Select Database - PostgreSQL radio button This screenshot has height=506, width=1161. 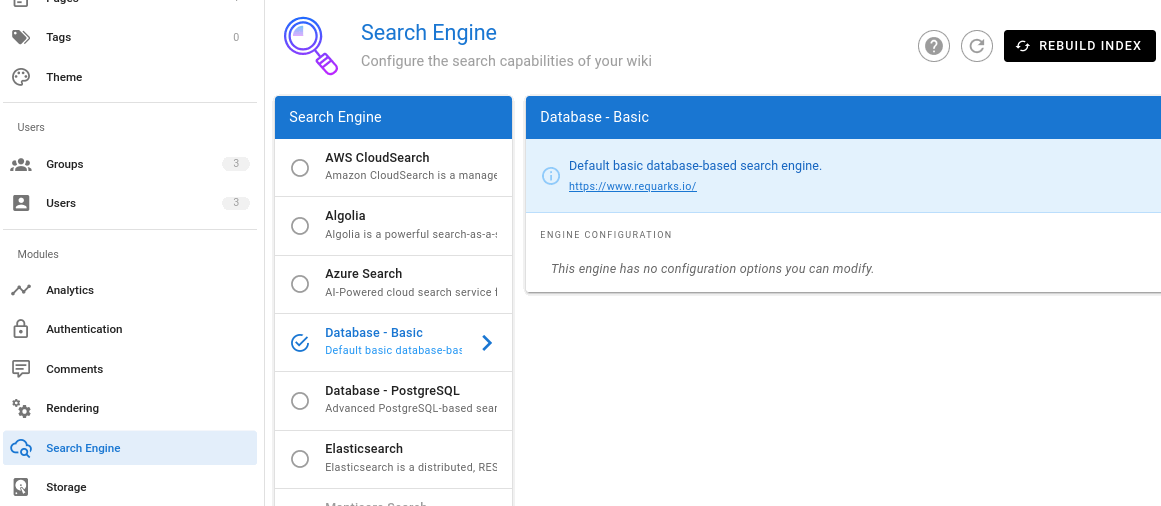(x=300, y=401)
